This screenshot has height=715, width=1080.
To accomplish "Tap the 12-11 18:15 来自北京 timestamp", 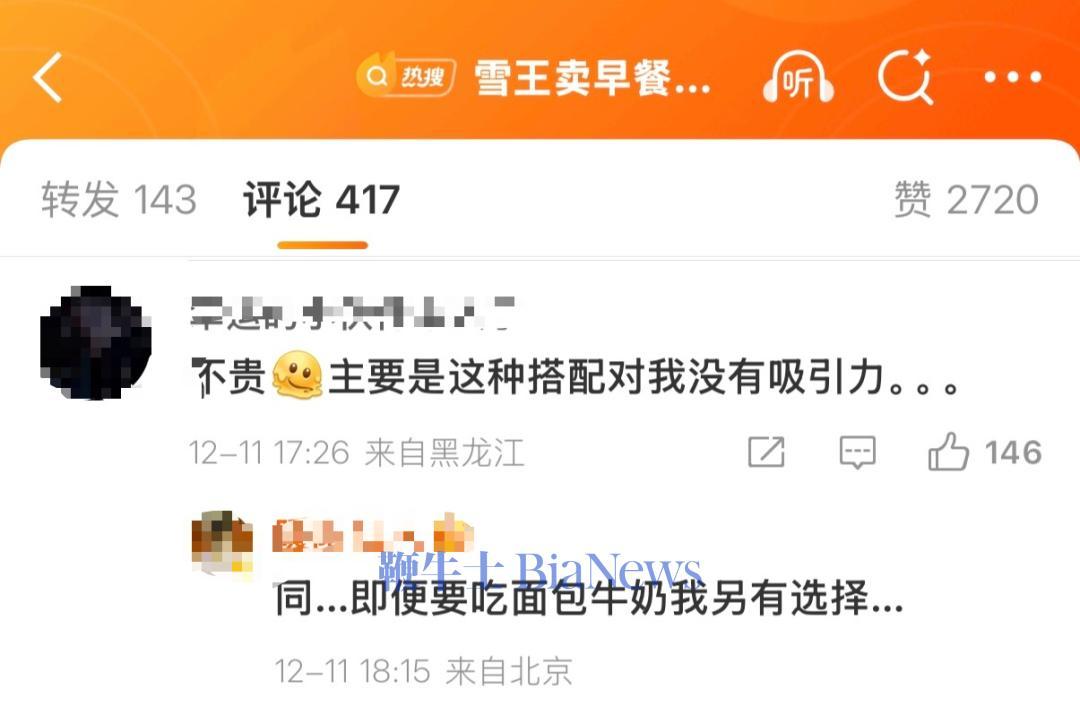I will tap(424, 671).
